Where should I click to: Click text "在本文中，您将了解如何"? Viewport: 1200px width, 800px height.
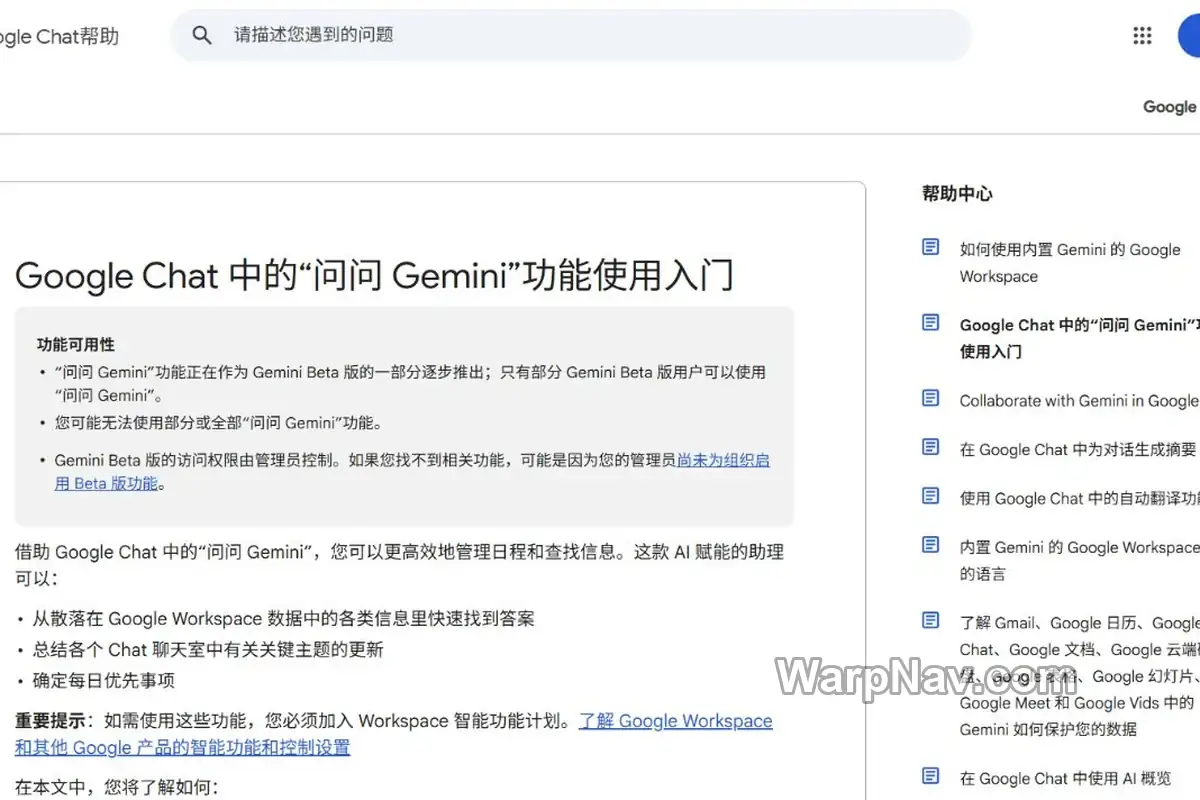tap(116, 787)
